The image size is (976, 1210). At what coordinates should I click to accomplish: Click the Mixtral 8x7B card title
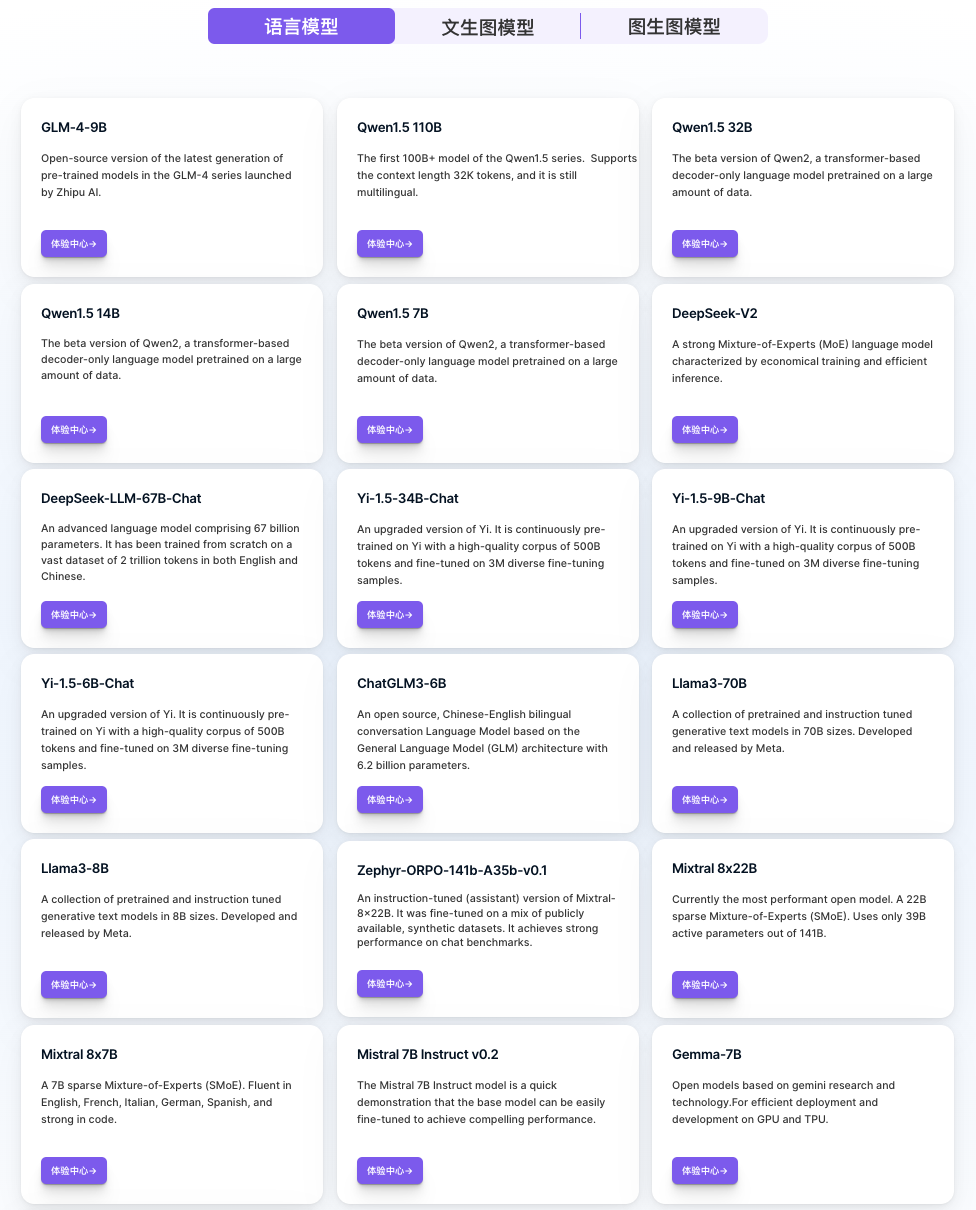[x=79, y=1054]
